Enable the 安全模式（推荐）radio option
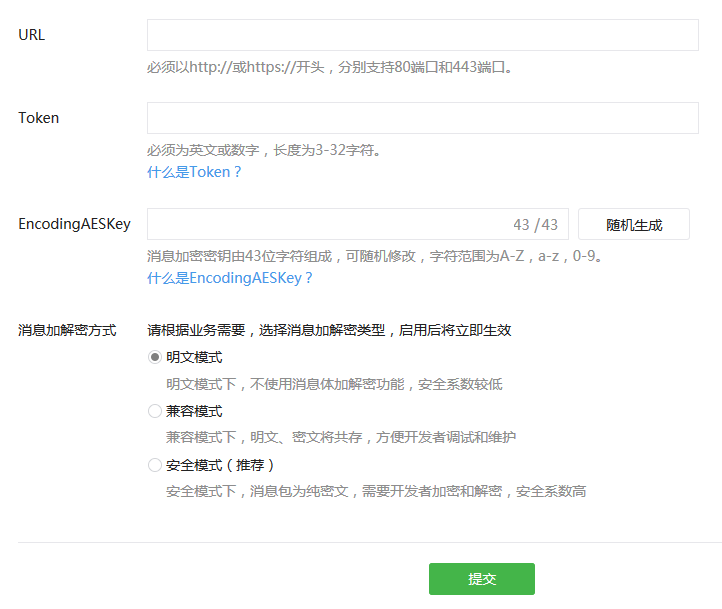 pos(155,465)
